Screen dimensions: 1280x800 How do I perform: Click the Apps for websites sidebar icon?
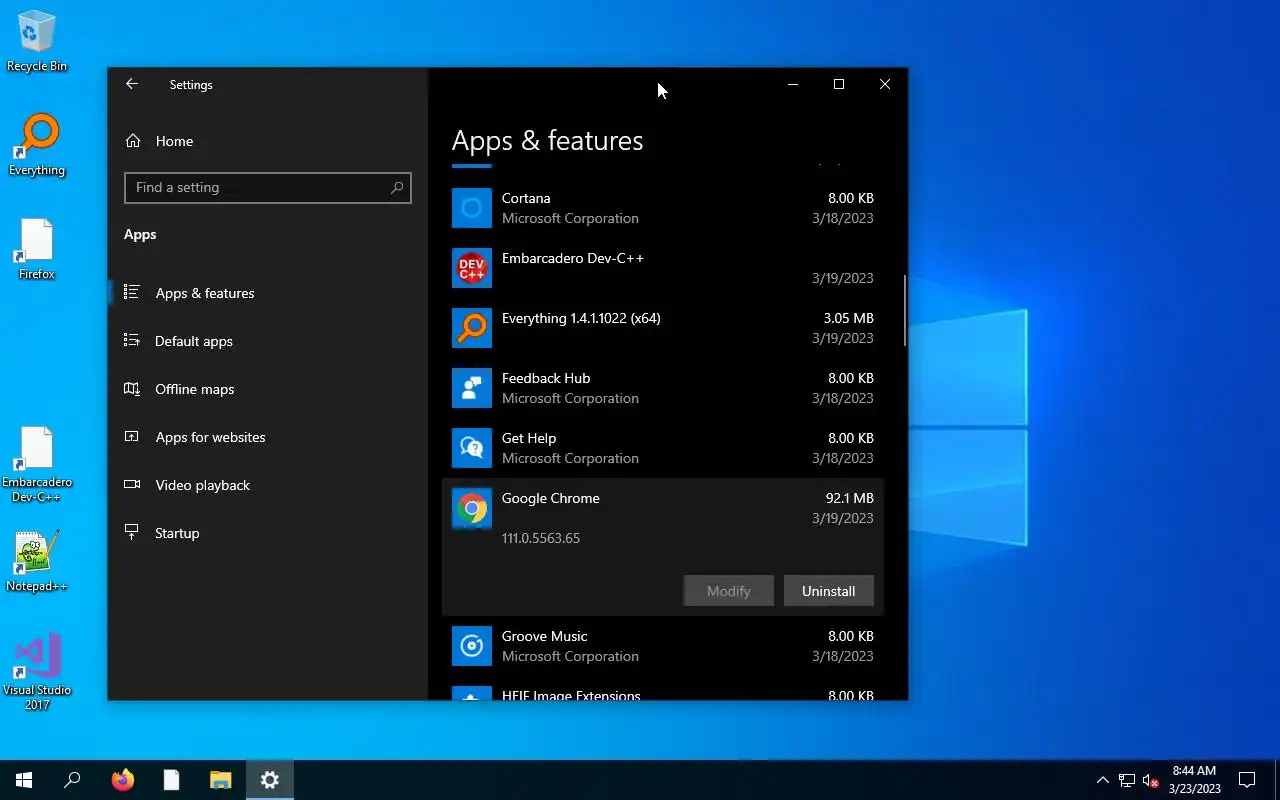pos(131,437)
